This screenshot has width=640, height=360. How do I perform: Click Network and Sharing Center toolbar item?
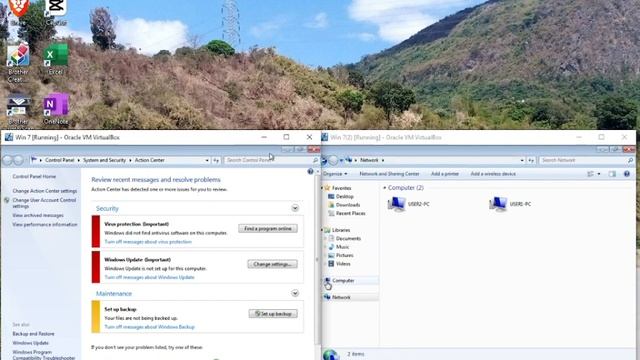click(x=389, y=174)
